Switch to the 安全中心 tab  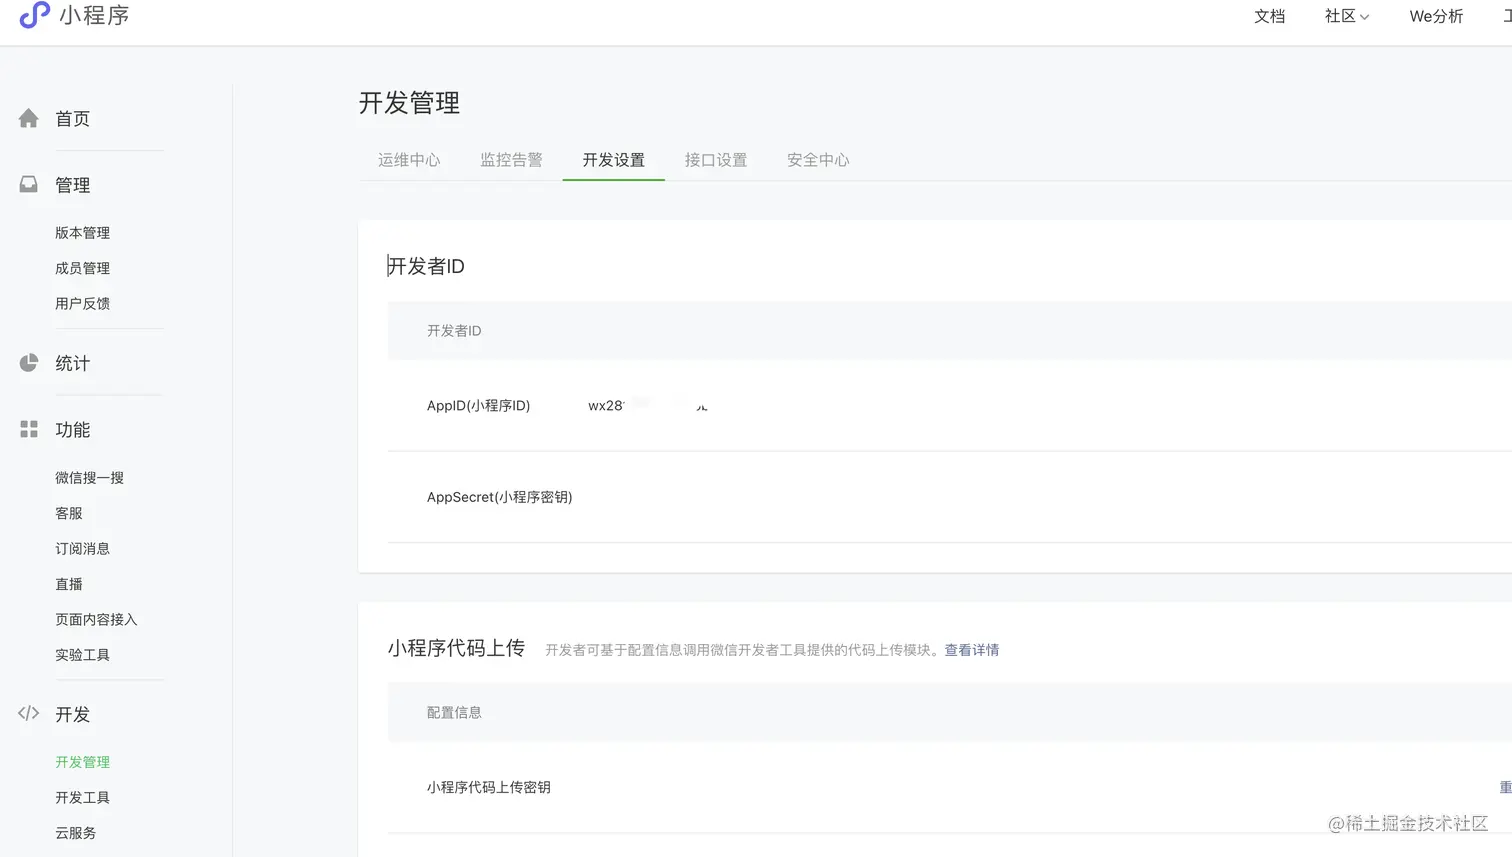point(818,160)
